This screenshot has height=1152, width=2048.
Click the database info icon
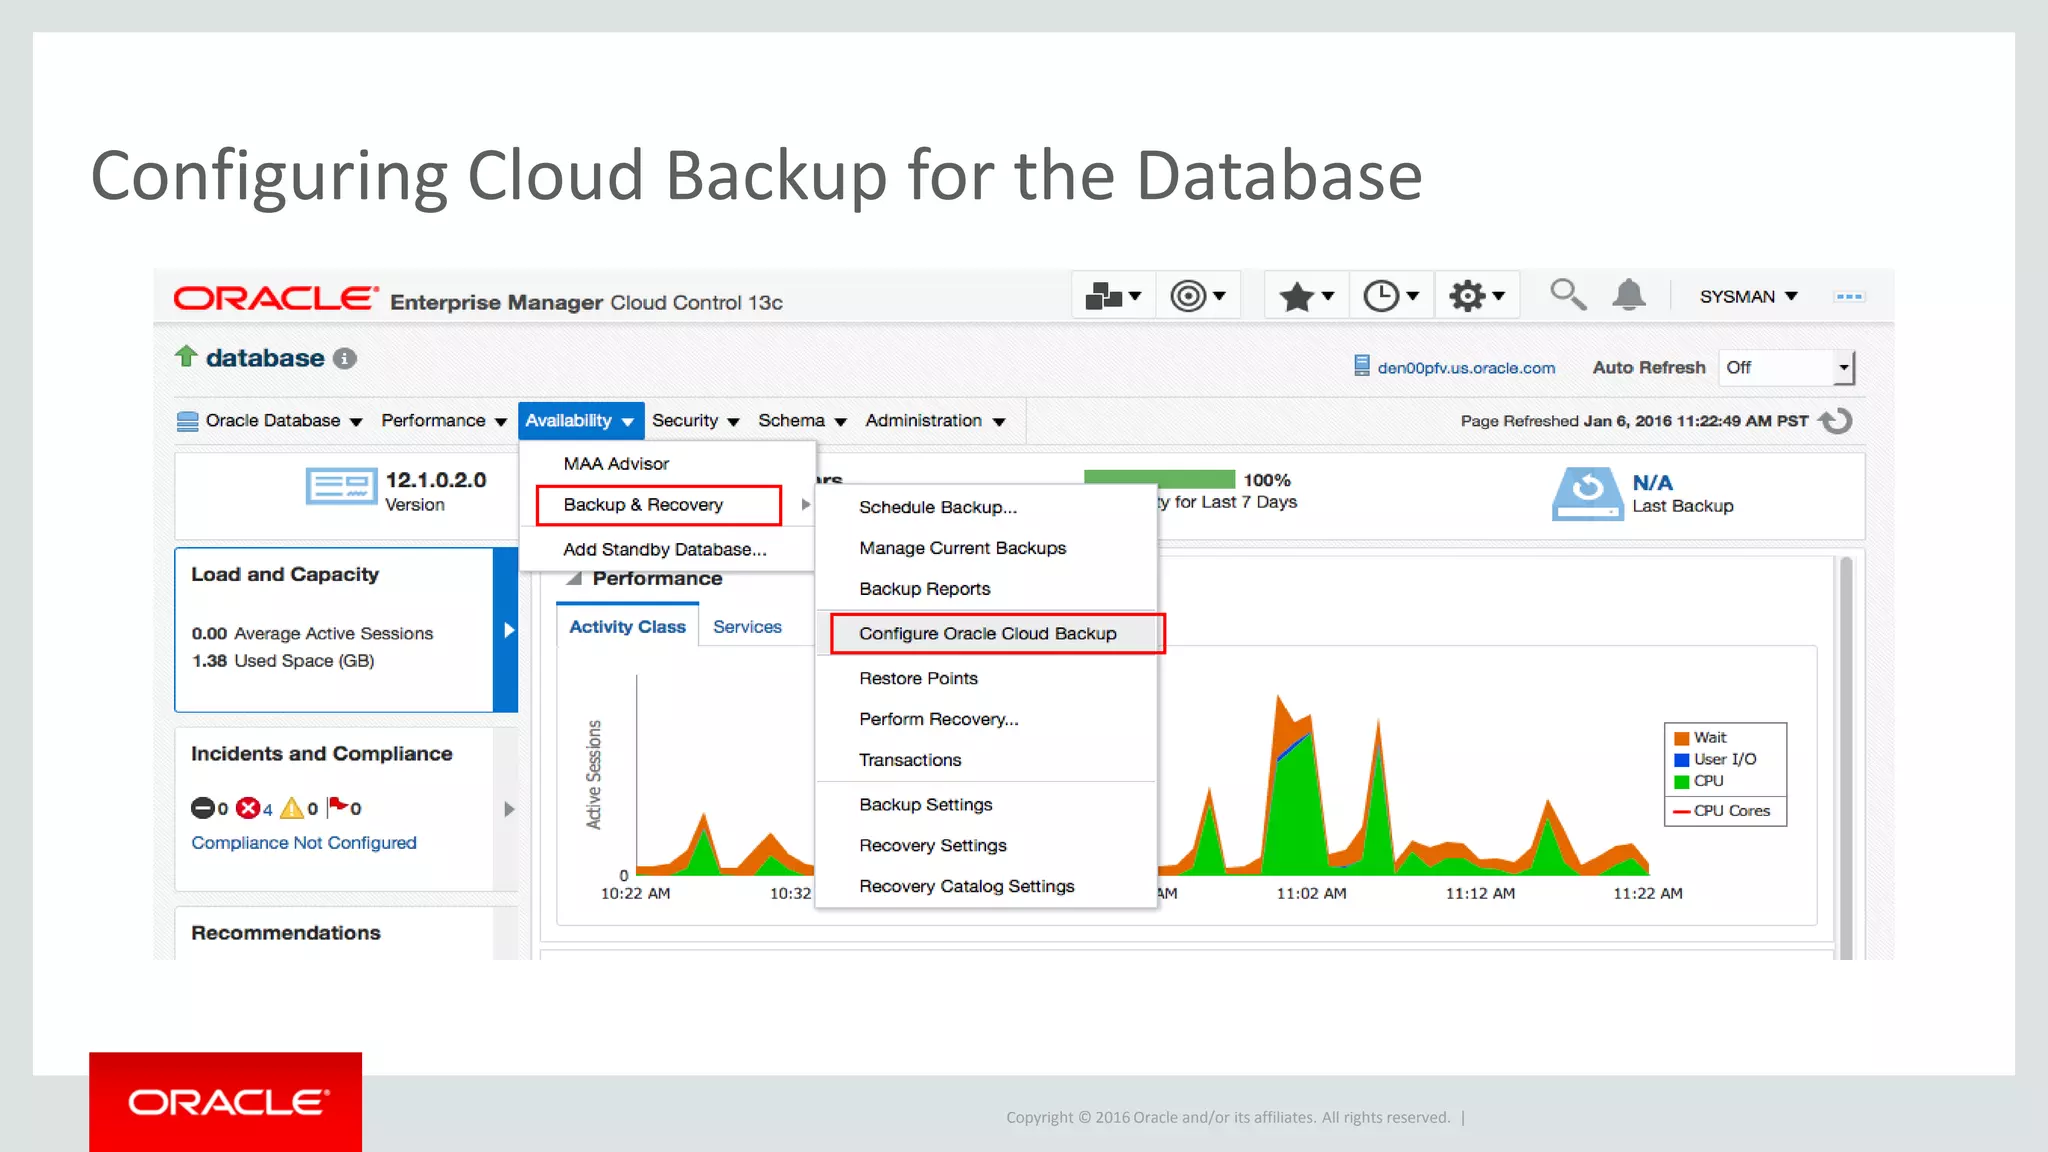click(345, 359)
